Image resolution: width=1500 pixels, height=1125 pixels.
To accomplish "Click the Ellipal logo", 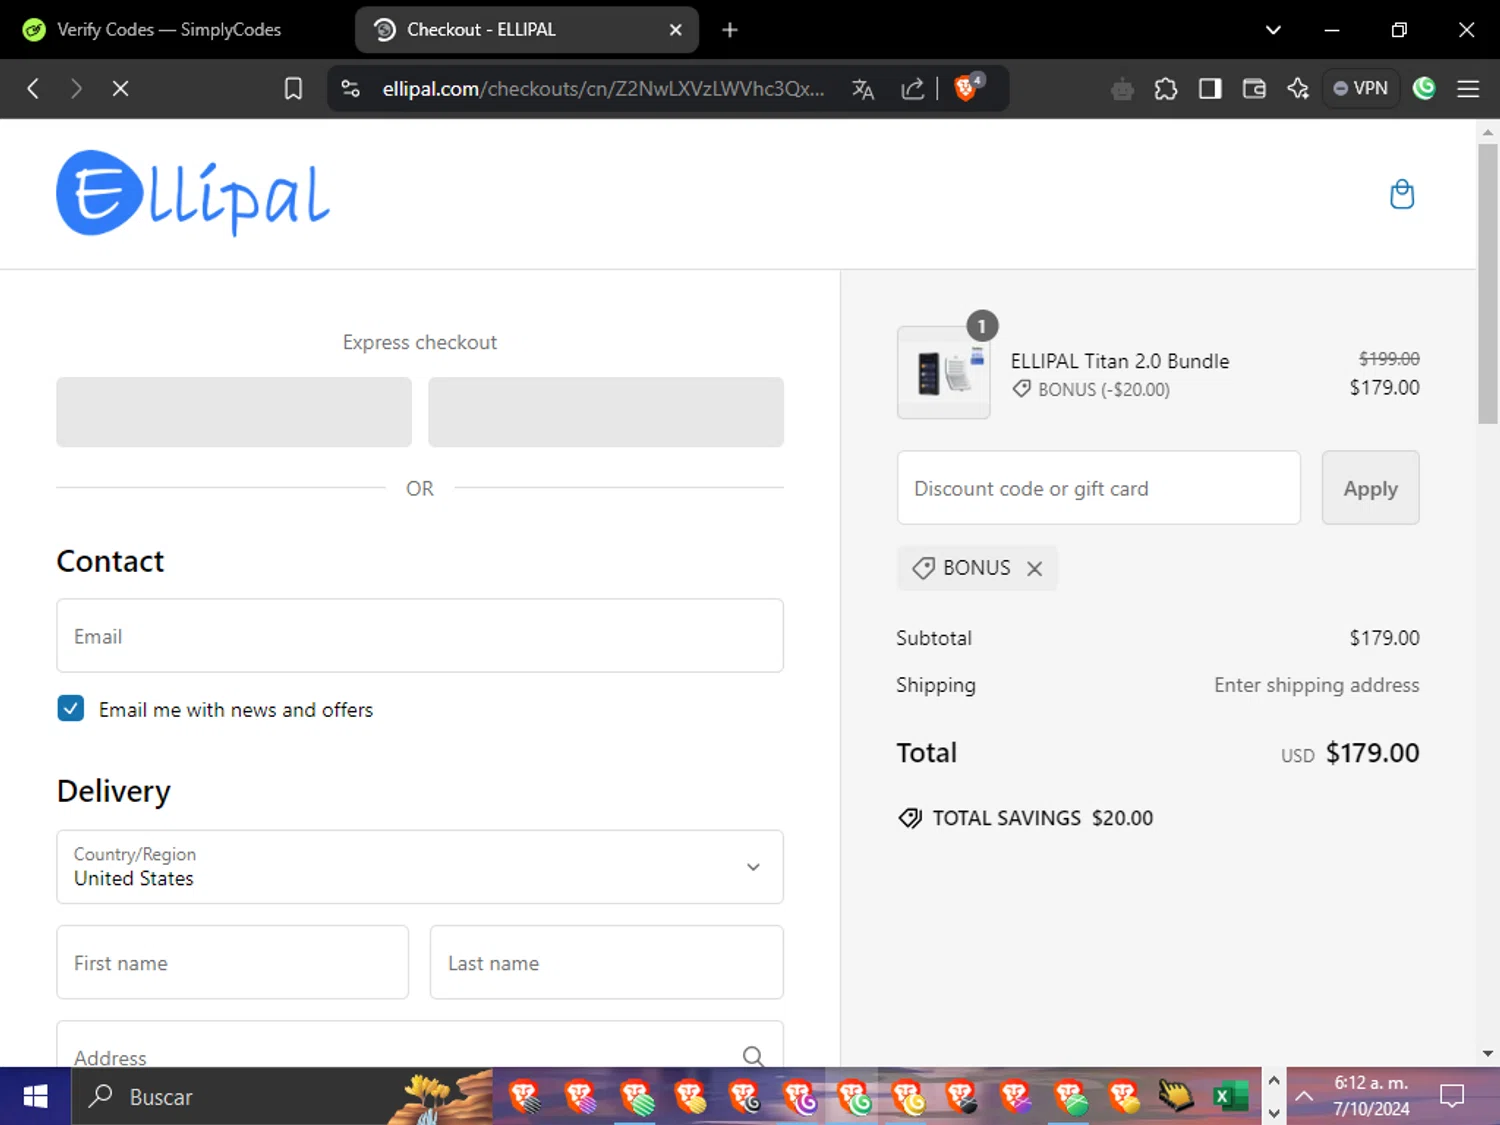I will pos(193,194).
